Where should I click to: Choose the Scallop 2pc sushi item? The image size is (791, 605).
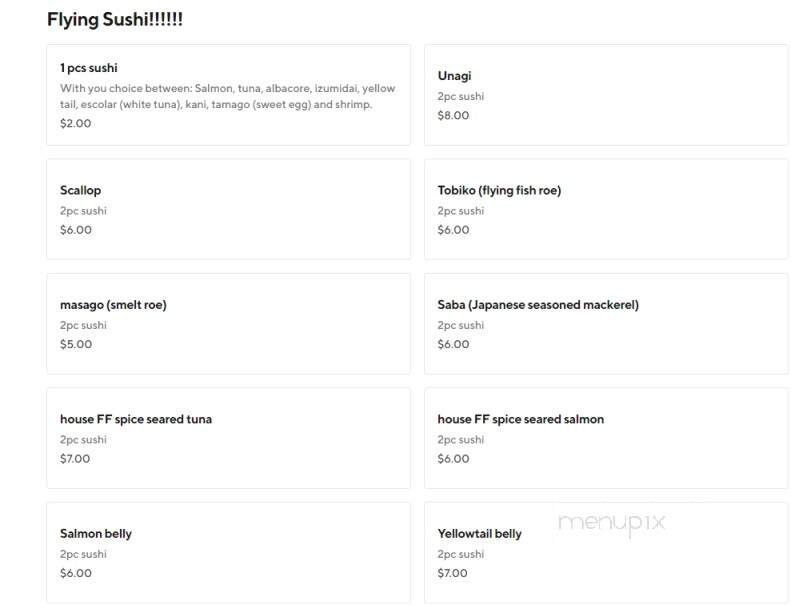(x=81, y=190)
